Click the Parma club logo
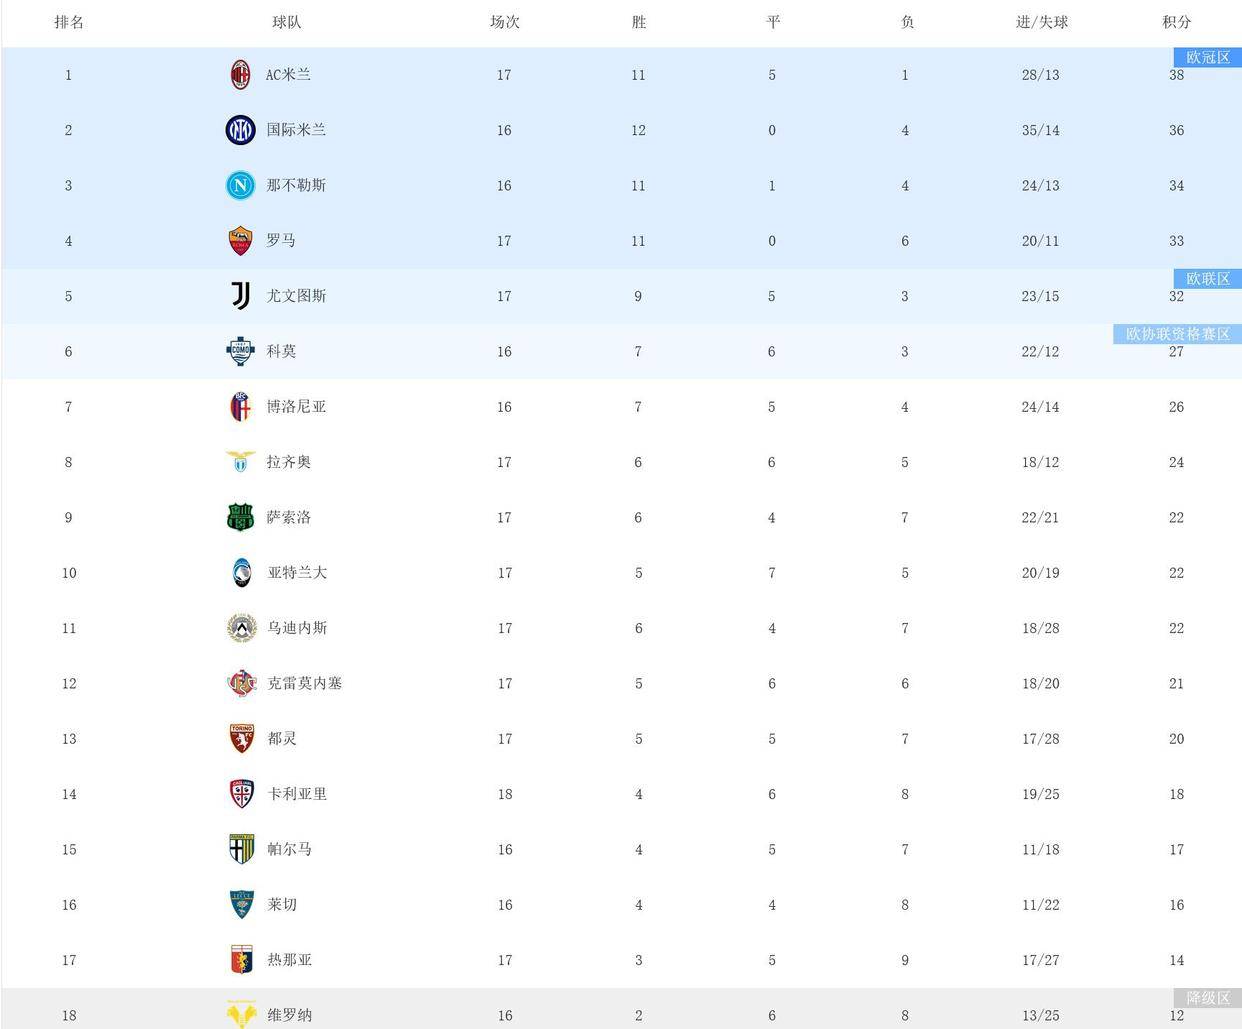The height and width of the screenshot is (1029, 1242). point(241,849)
